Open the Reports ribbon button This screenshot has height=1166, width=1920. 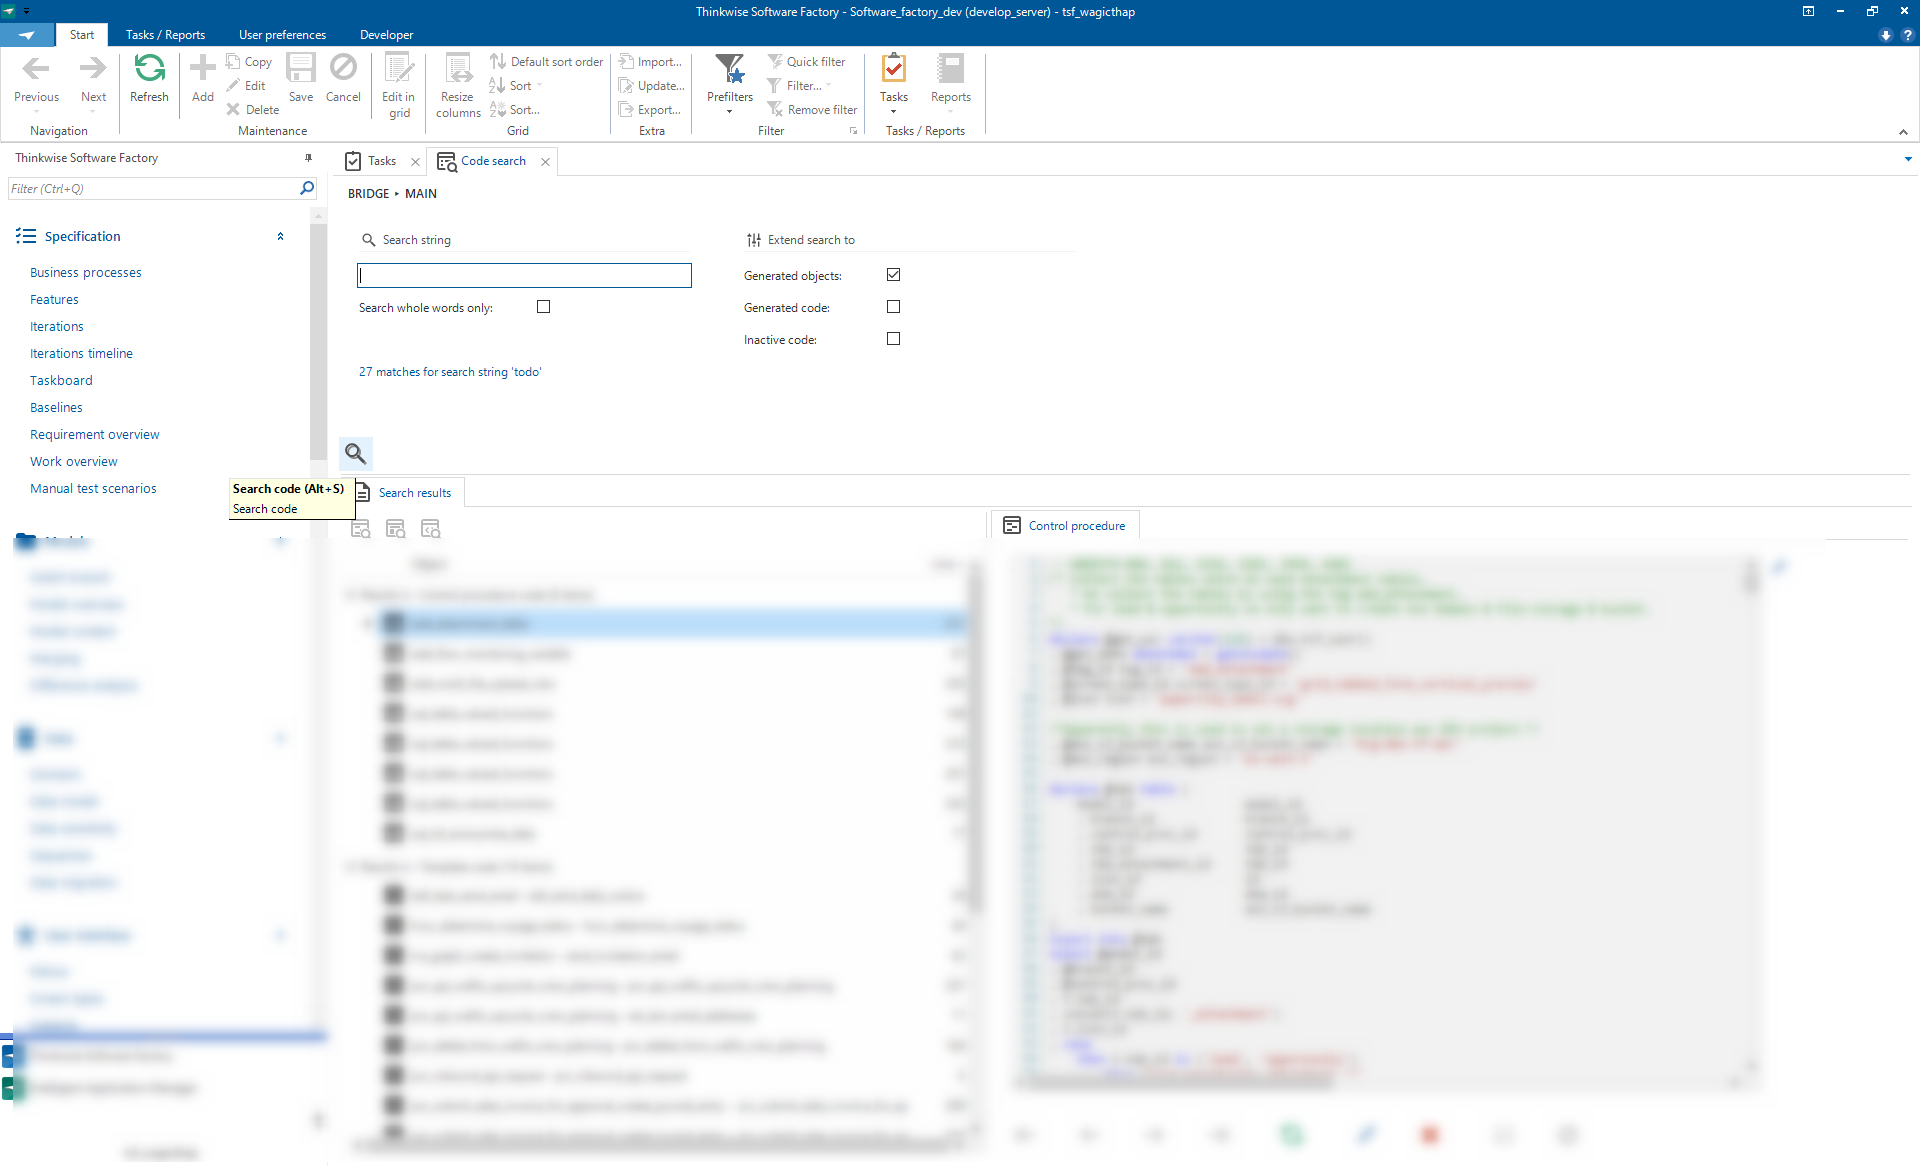click(x=950, y=79)
